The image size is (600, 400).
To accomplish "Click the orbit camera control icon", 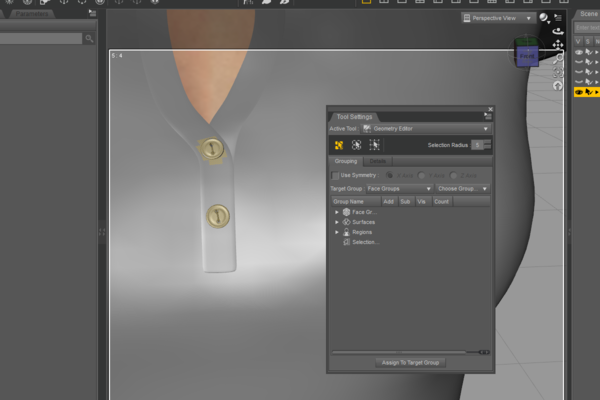I will 558,31.
